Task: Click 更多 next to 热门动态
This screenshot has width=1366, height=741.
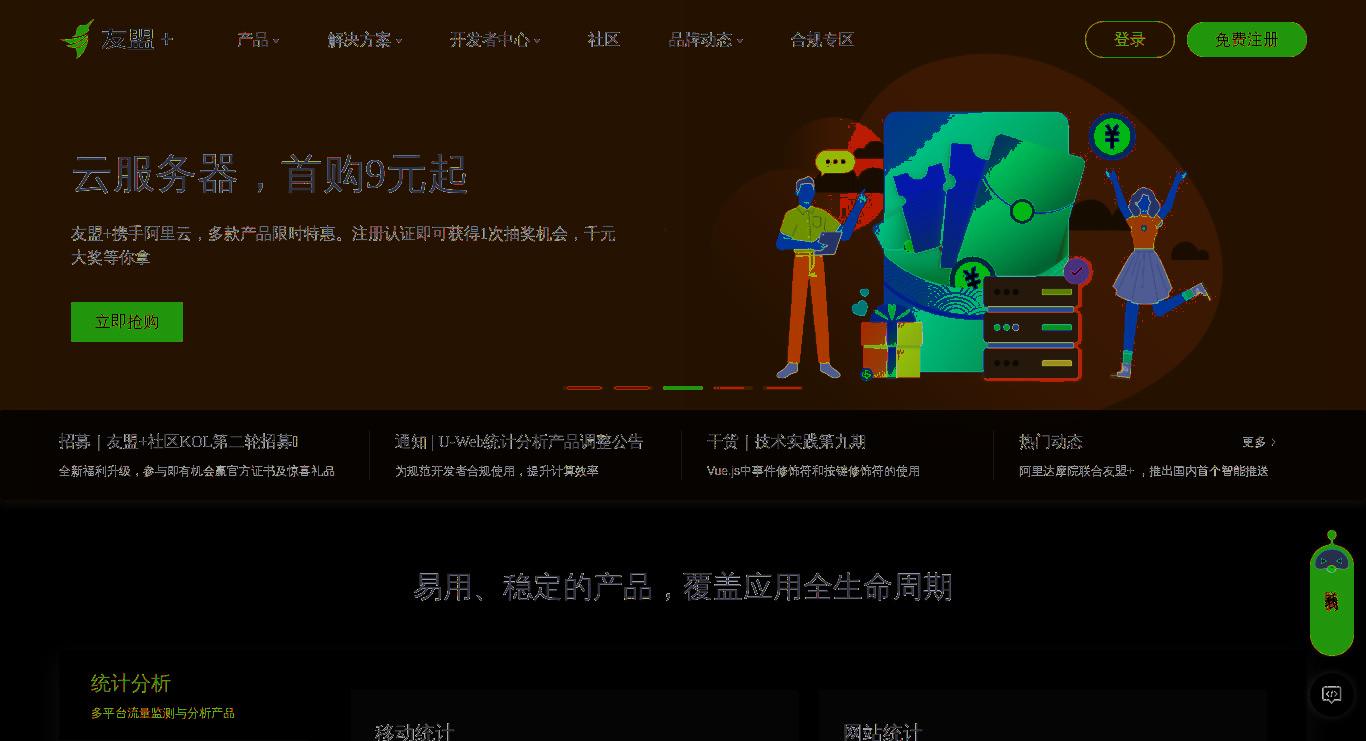Action: tap(1259, 442)
